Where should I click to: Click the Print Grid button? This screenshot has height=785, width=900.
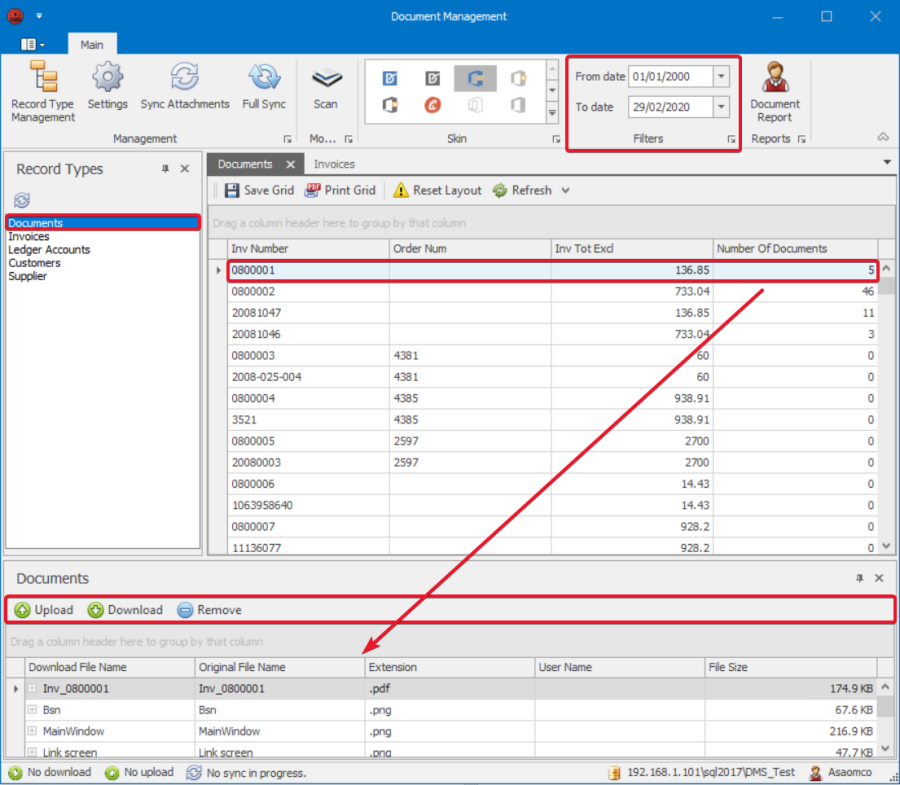coord(340,190)
